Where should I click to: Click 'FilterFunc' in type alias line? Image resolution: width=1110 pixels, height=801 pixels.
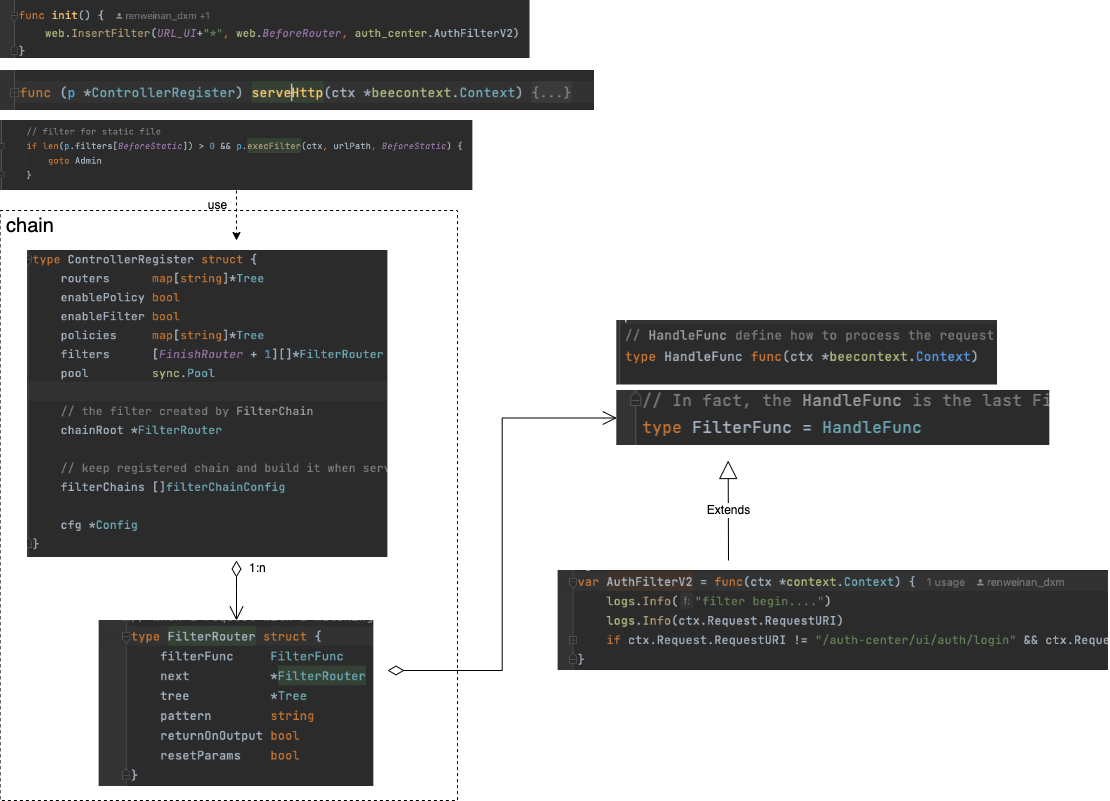click(741, 427)
